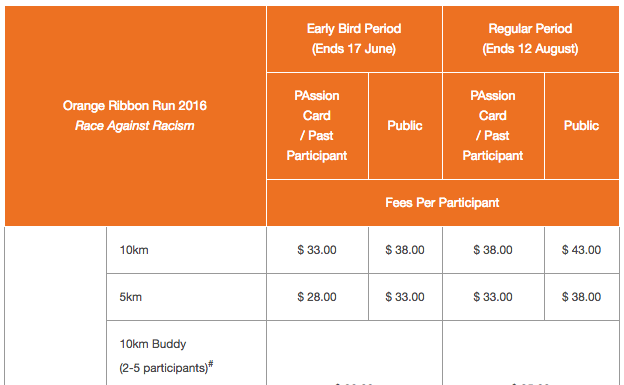The width and height of the screenshot is (624, 385).
Task: Select the Regular Period Public column header
Action: [582, 126]
